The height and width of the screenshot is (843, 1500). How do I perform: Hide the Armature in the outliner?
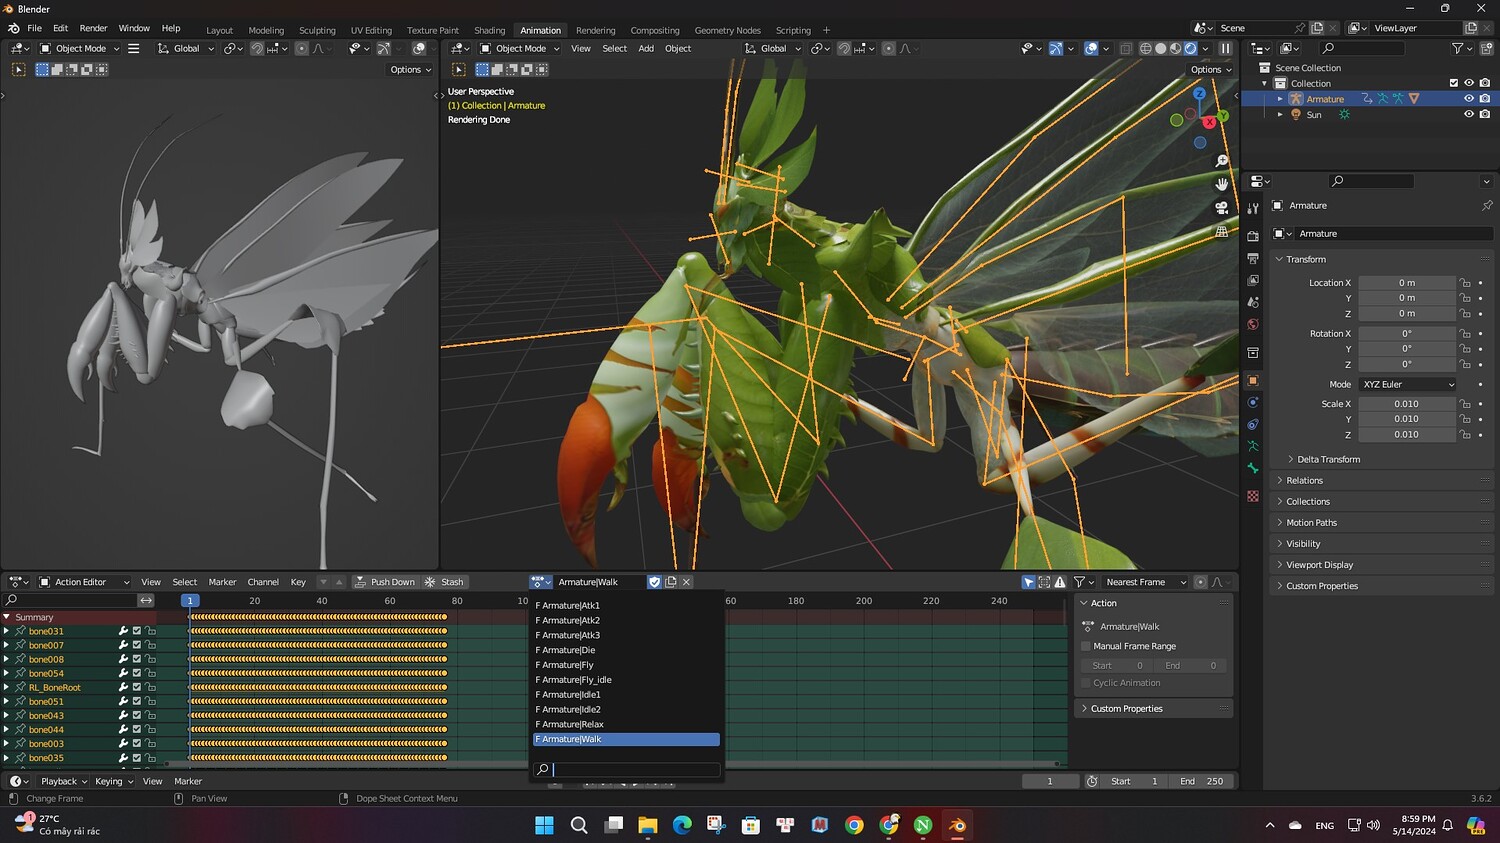point(1468,99)
